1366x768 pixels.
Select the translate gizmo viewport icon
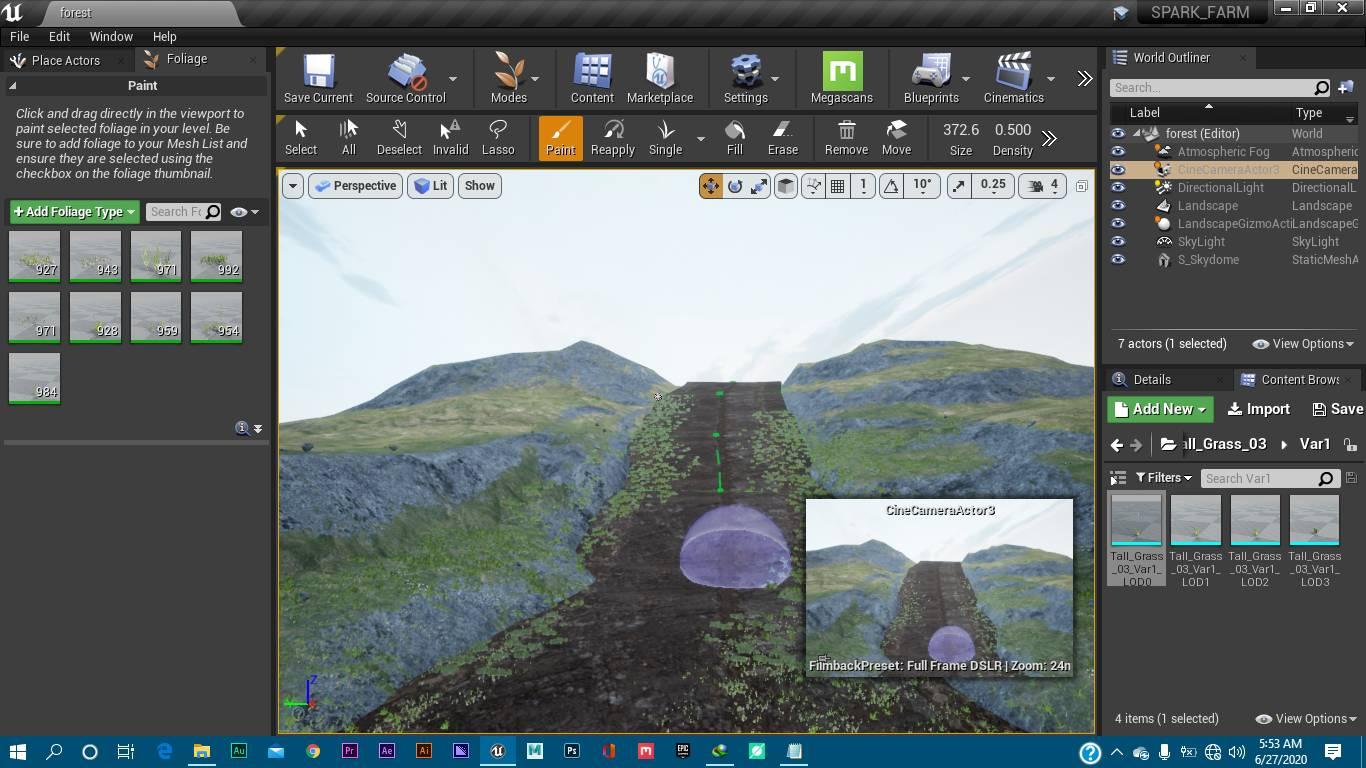pyautogui.click(x=711, y=186)
